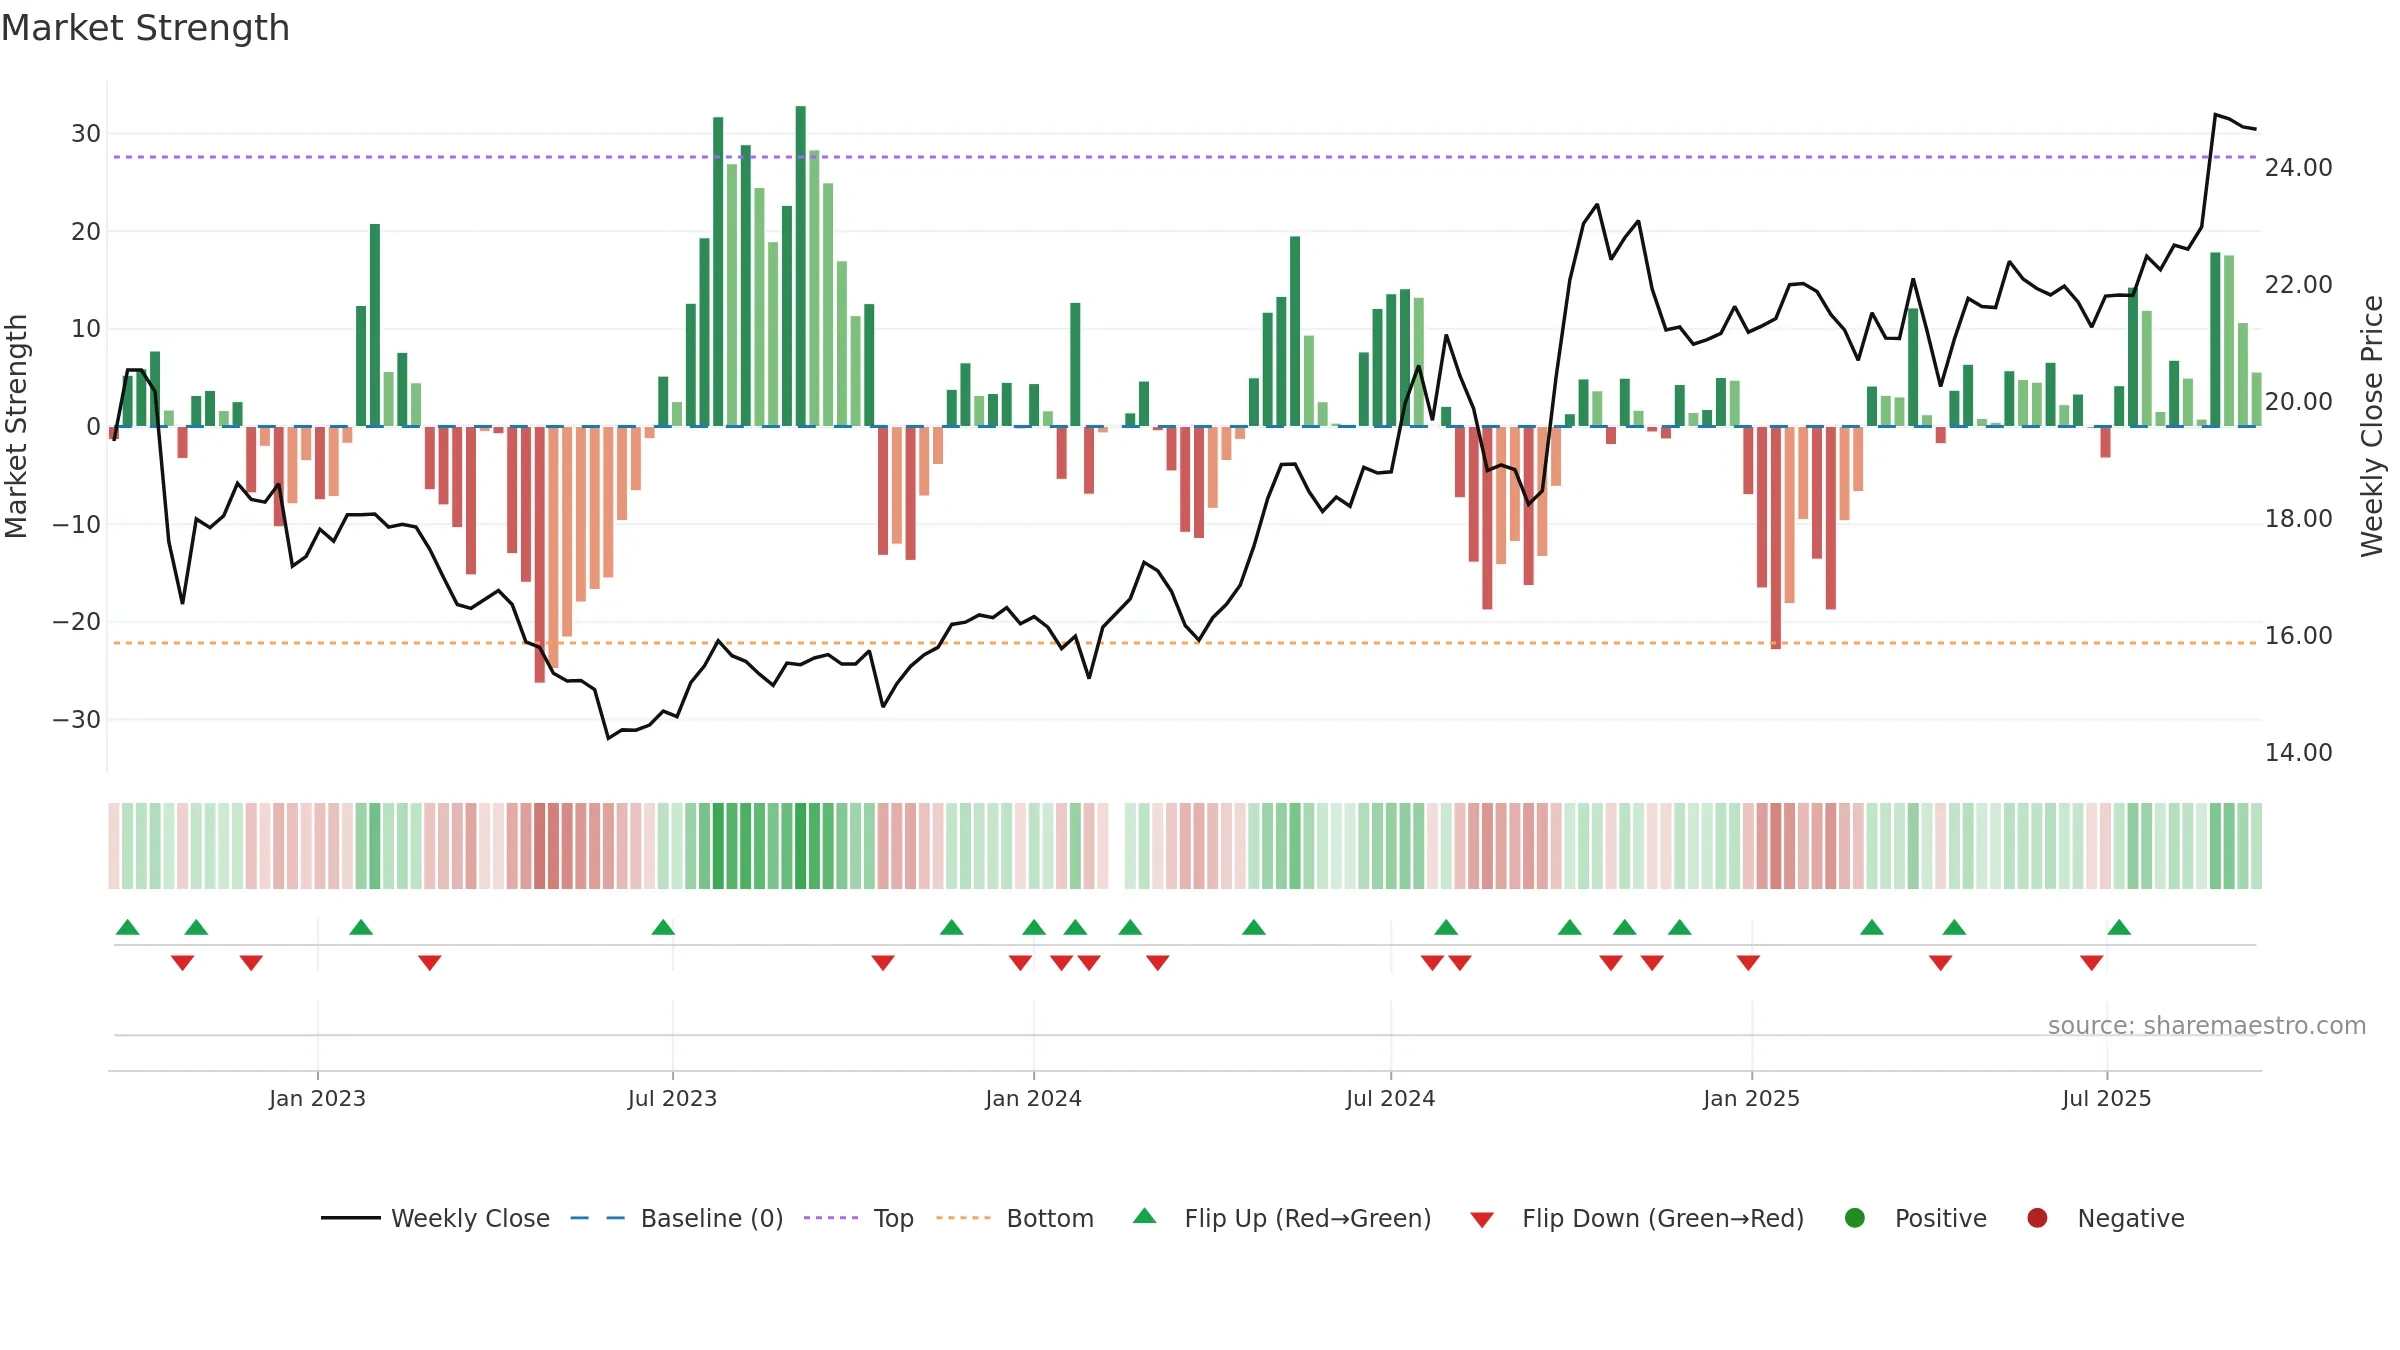This screenshot has height=1350, width=2400.
Task: Toggle the 'Positive' legend label
Action: coord(1941,1218)
